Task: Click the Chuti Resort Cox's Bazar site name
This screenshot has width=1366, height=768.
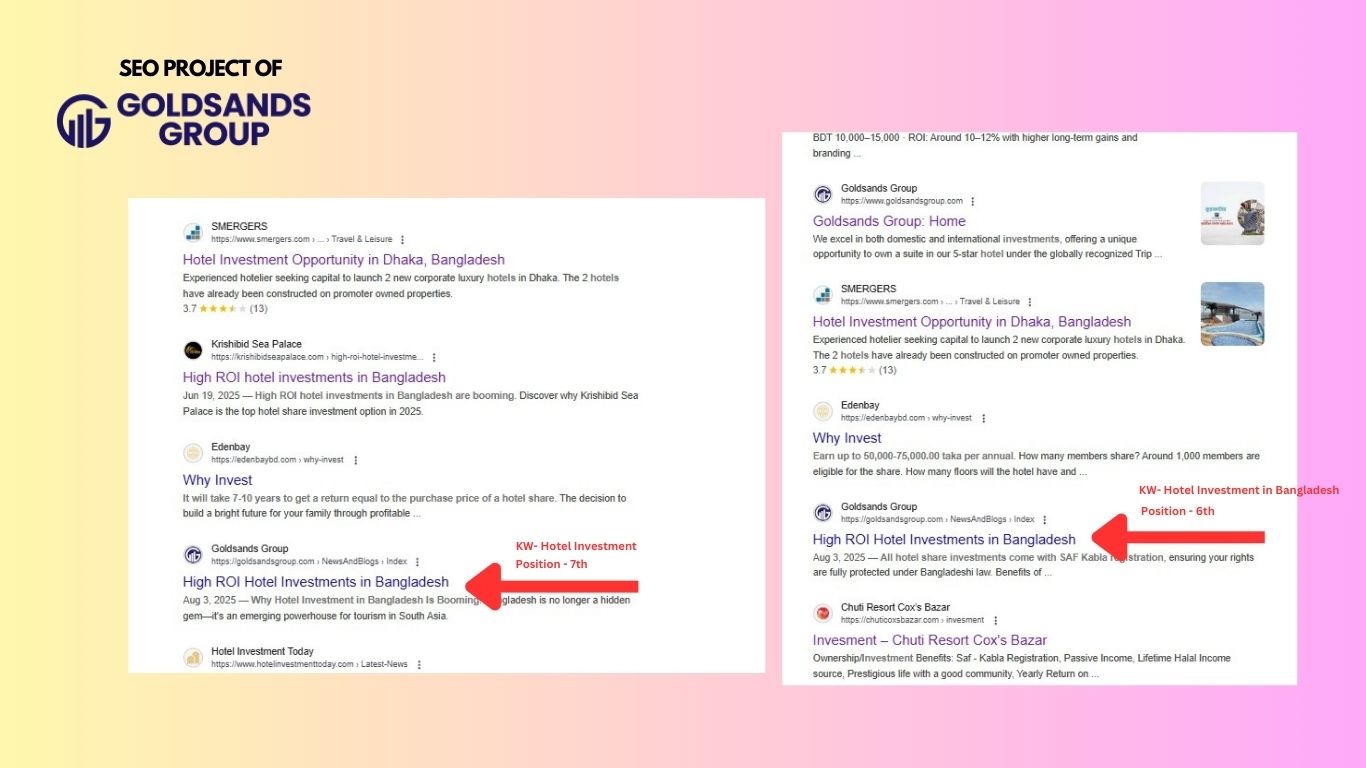Action: point(895,607)
